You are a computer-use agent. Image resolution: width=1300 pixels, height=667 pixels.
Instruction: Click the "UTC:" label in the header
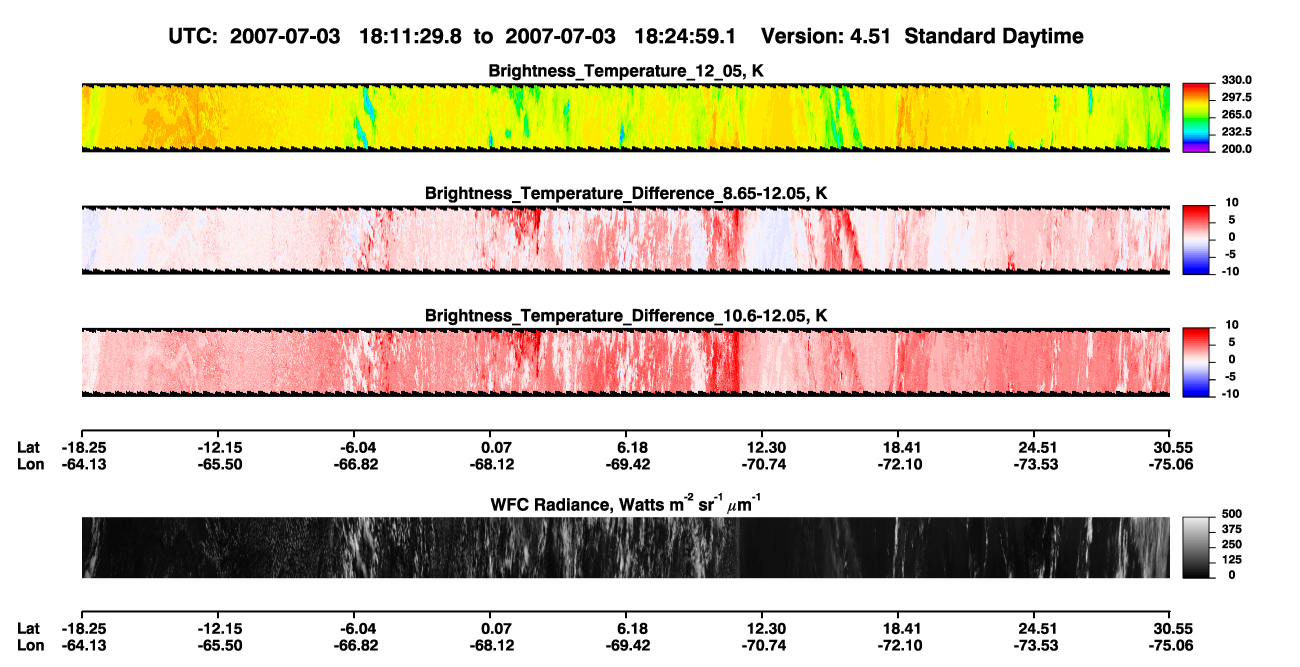point(192,36)
